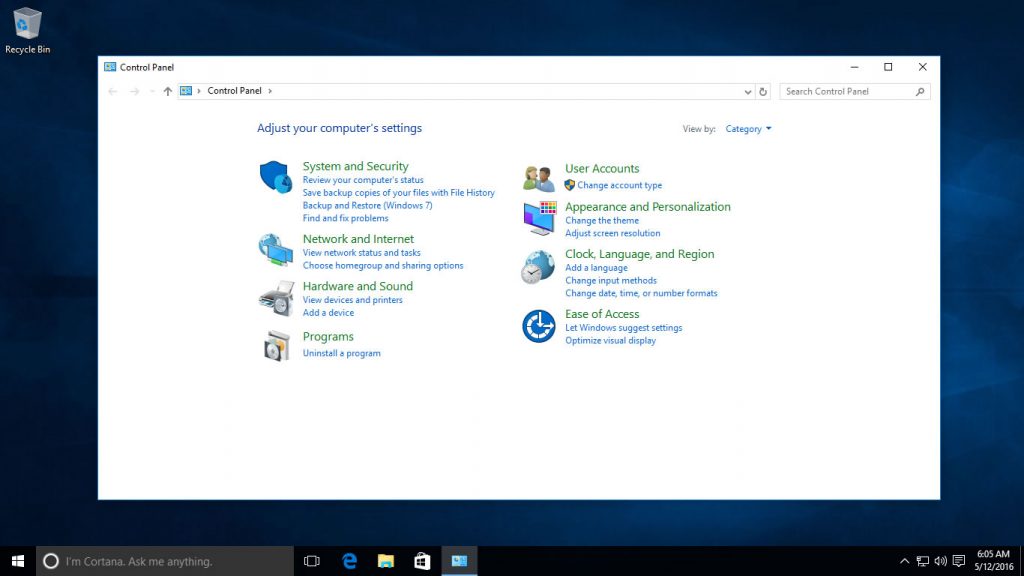Open 'Change account type' link

coord(620,185)
